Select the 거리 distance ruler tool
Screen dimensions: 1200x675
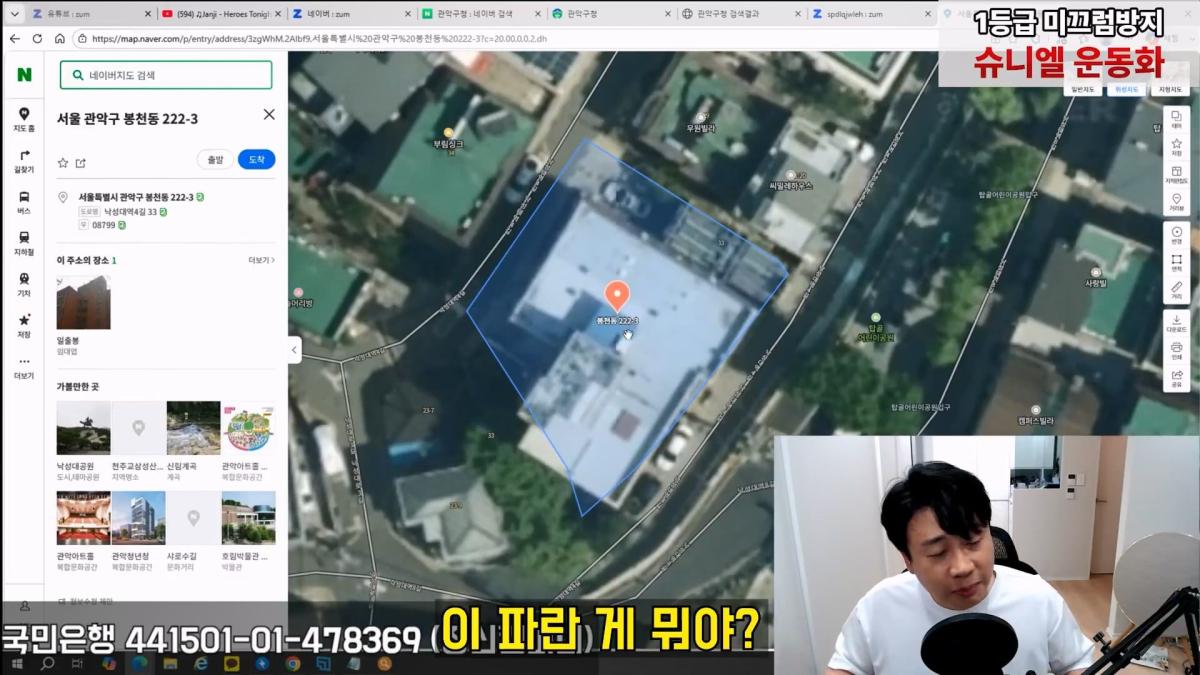[1176, 291]
